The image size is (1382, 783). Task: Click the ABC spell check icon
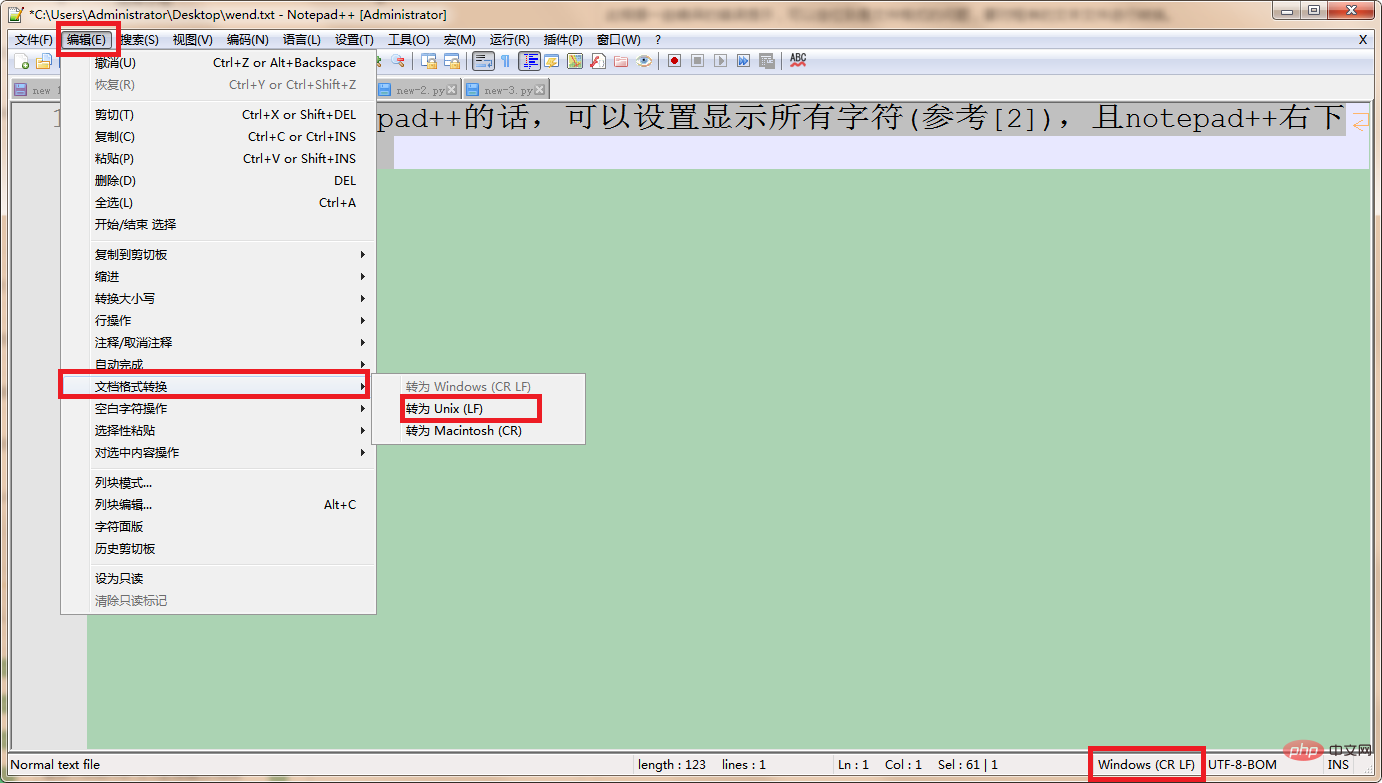(x=797, y=60)
